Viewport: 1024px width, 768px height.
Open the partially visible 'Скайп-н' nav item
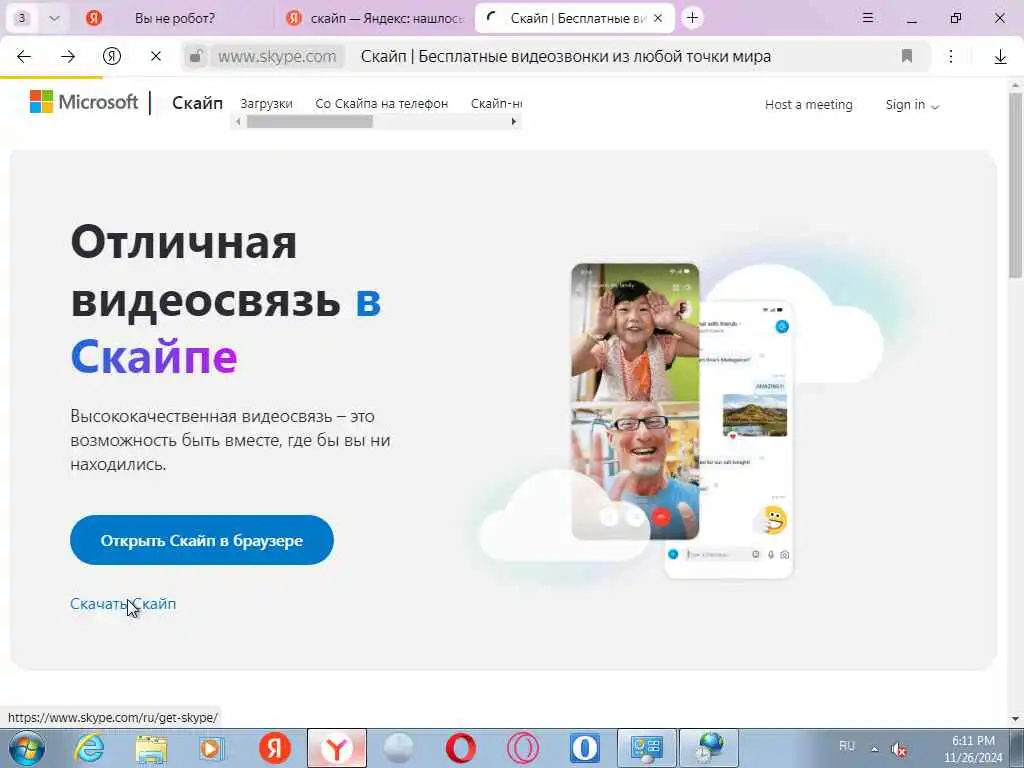tap(496, 104)
